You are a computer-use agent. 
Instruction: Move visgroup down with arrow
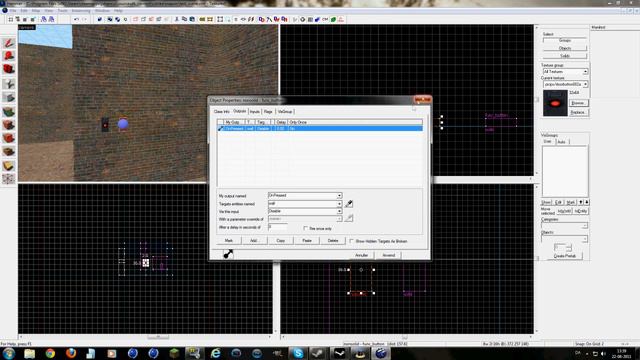pyautogui.click(x=587, y=202)
